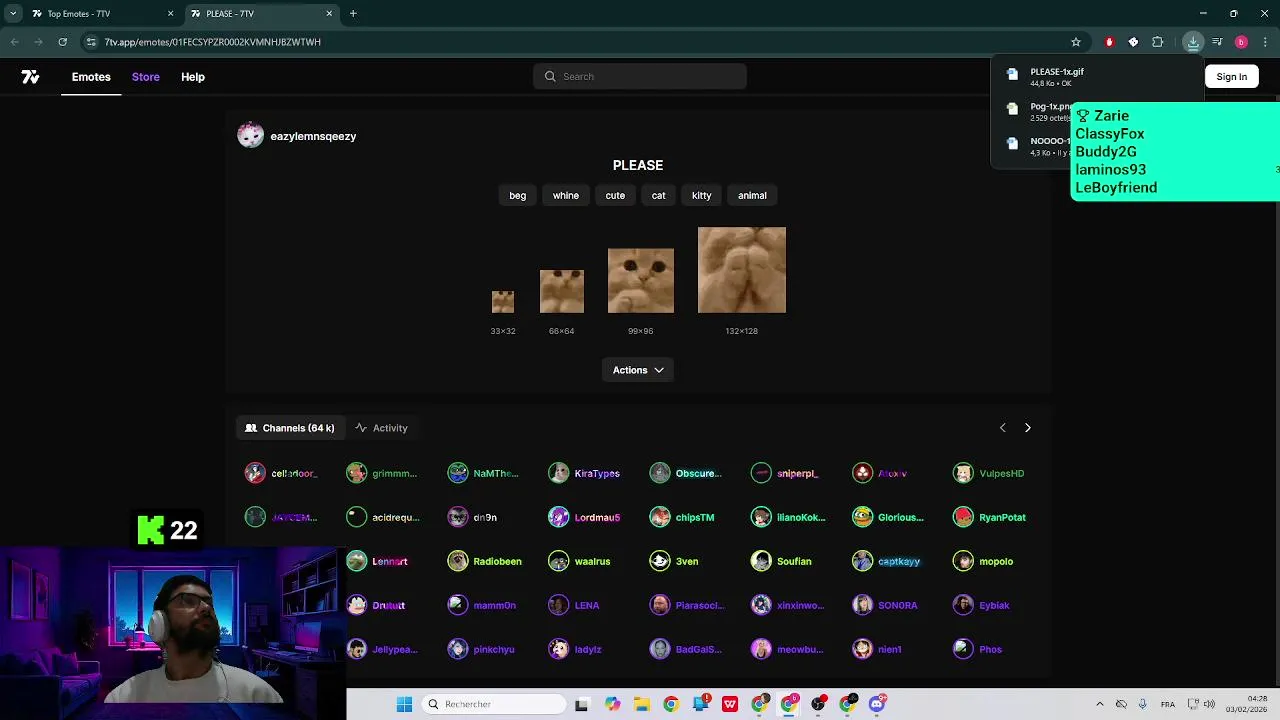Viewport: 1280px width, 720px height.
Task: Click the 33×32 emote preview
Action: 503,302
